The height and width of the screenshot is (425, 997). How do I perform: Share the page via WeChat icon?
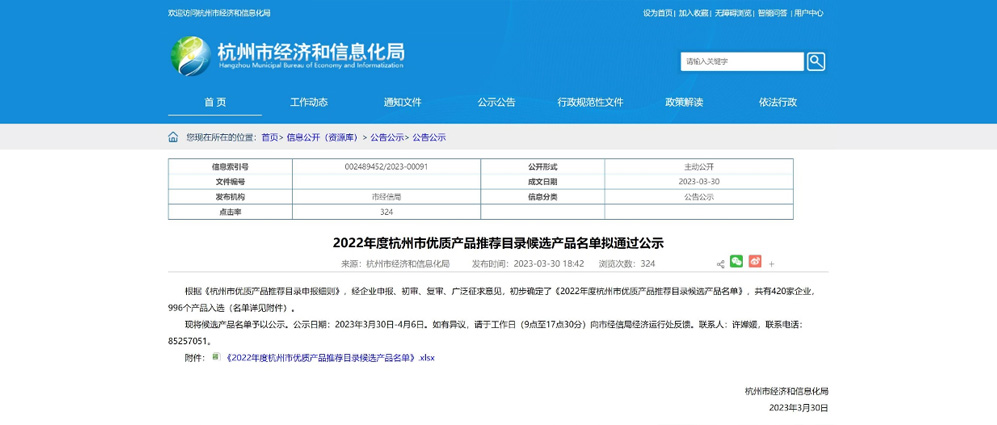click(737, 262)
